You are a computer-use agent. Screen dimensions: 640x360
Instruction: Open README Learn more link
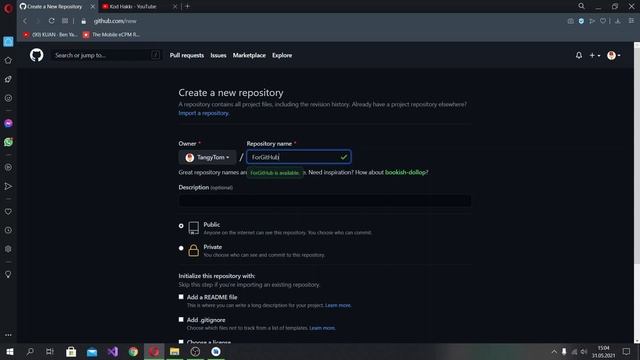click(x=338, y=305)
